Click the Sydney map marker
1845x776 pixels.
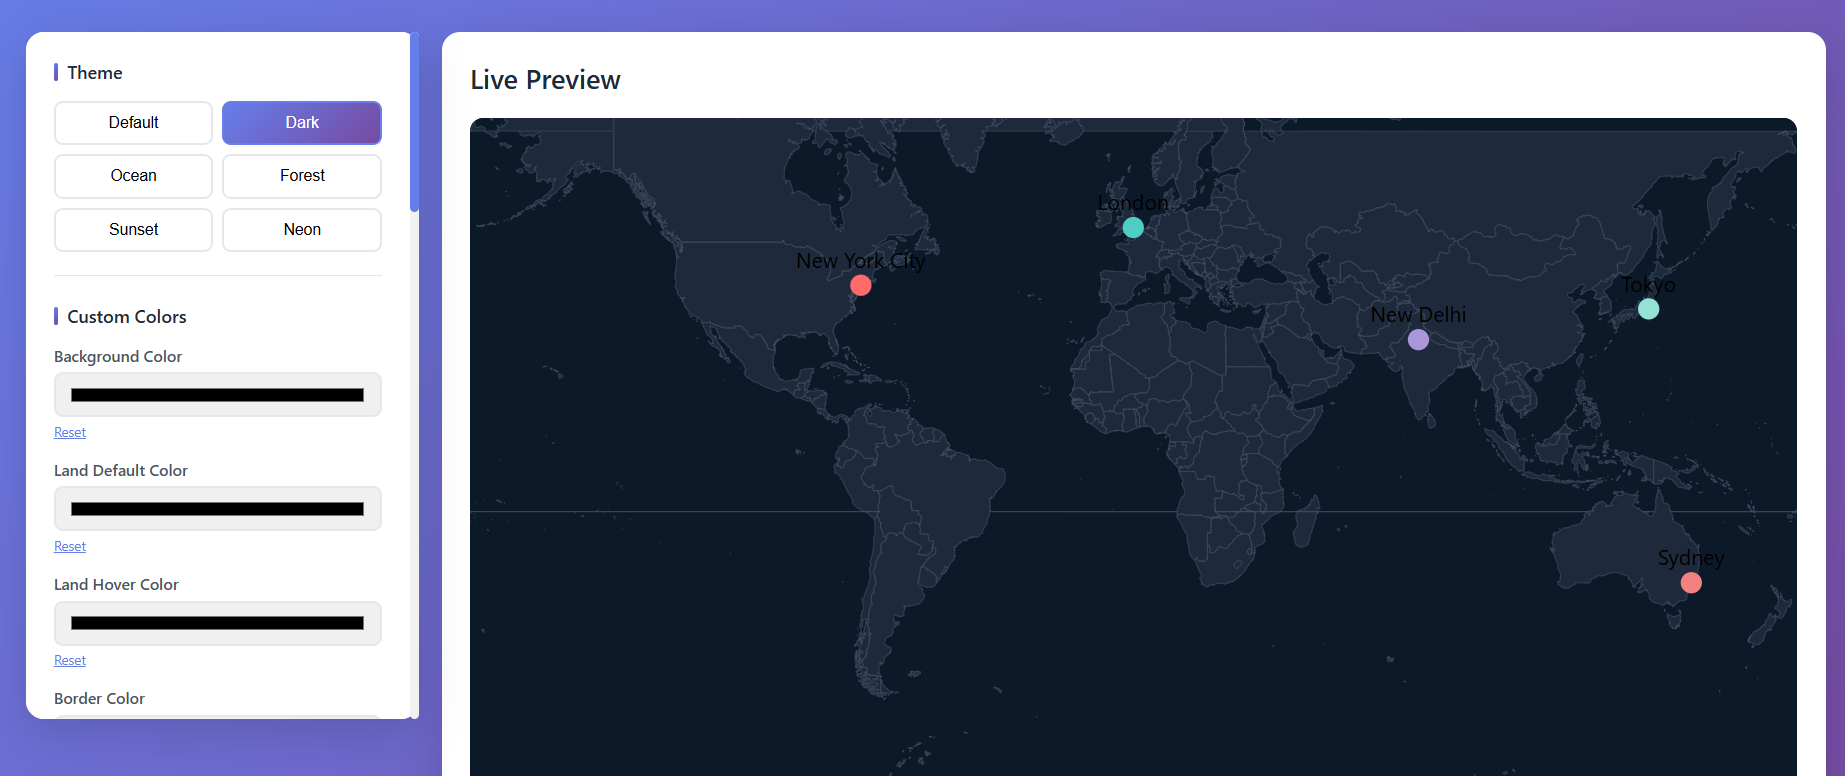tap(1691, 582)
